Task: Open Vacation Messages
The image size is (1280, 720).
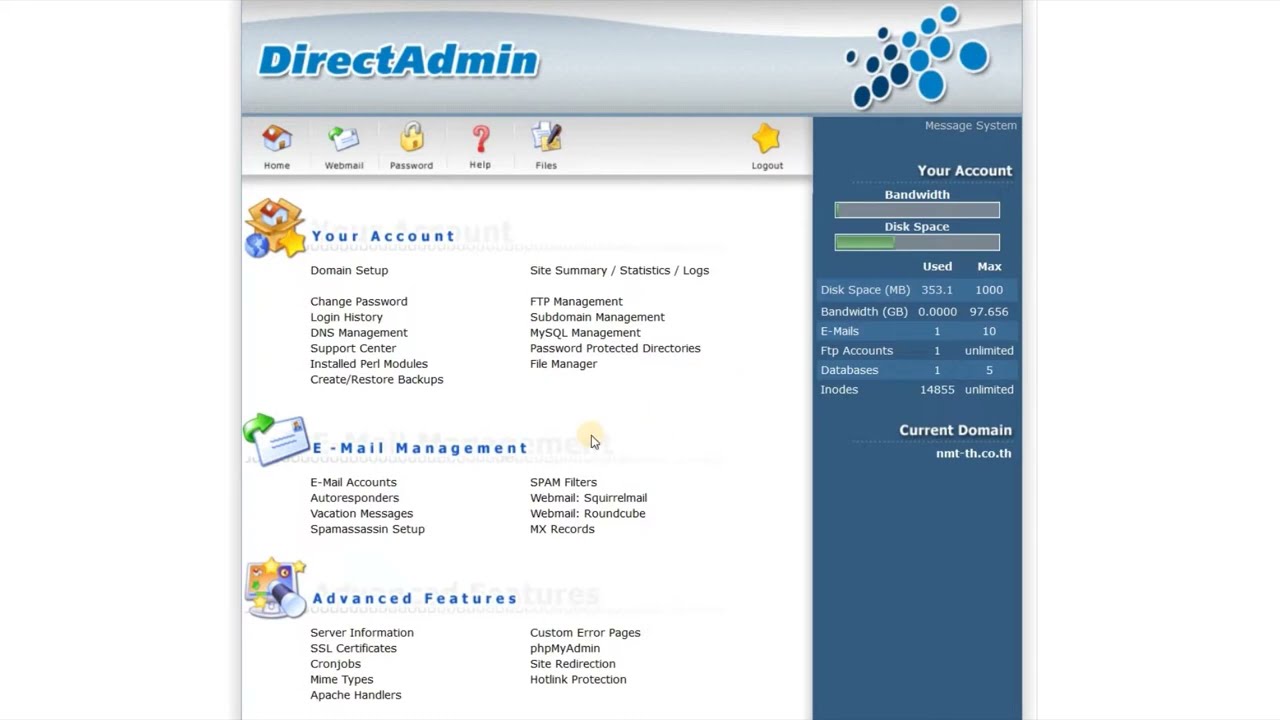Action: click(361, 513)
